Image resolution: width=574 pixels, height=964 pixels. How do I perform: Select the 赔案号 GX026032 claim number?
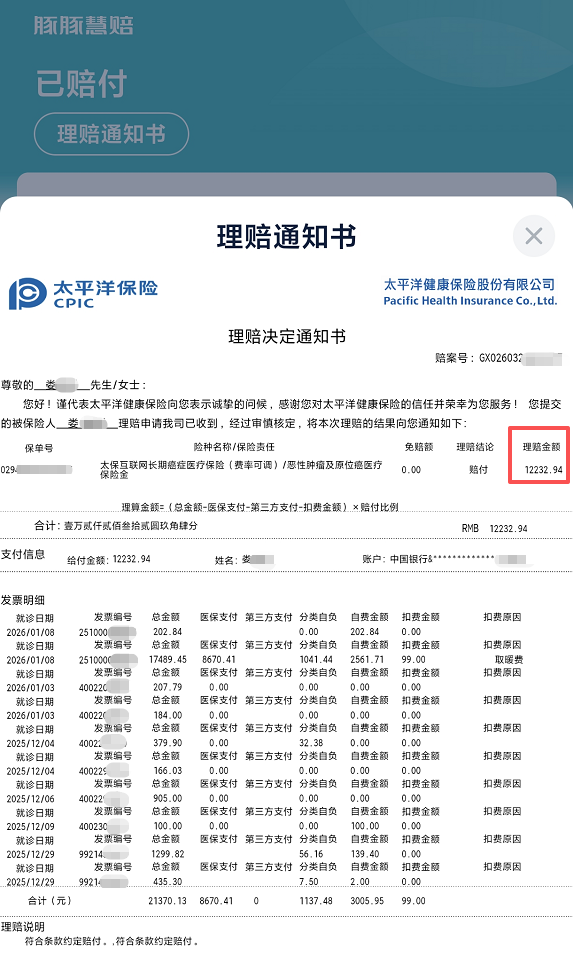click(x=498, y=358)
